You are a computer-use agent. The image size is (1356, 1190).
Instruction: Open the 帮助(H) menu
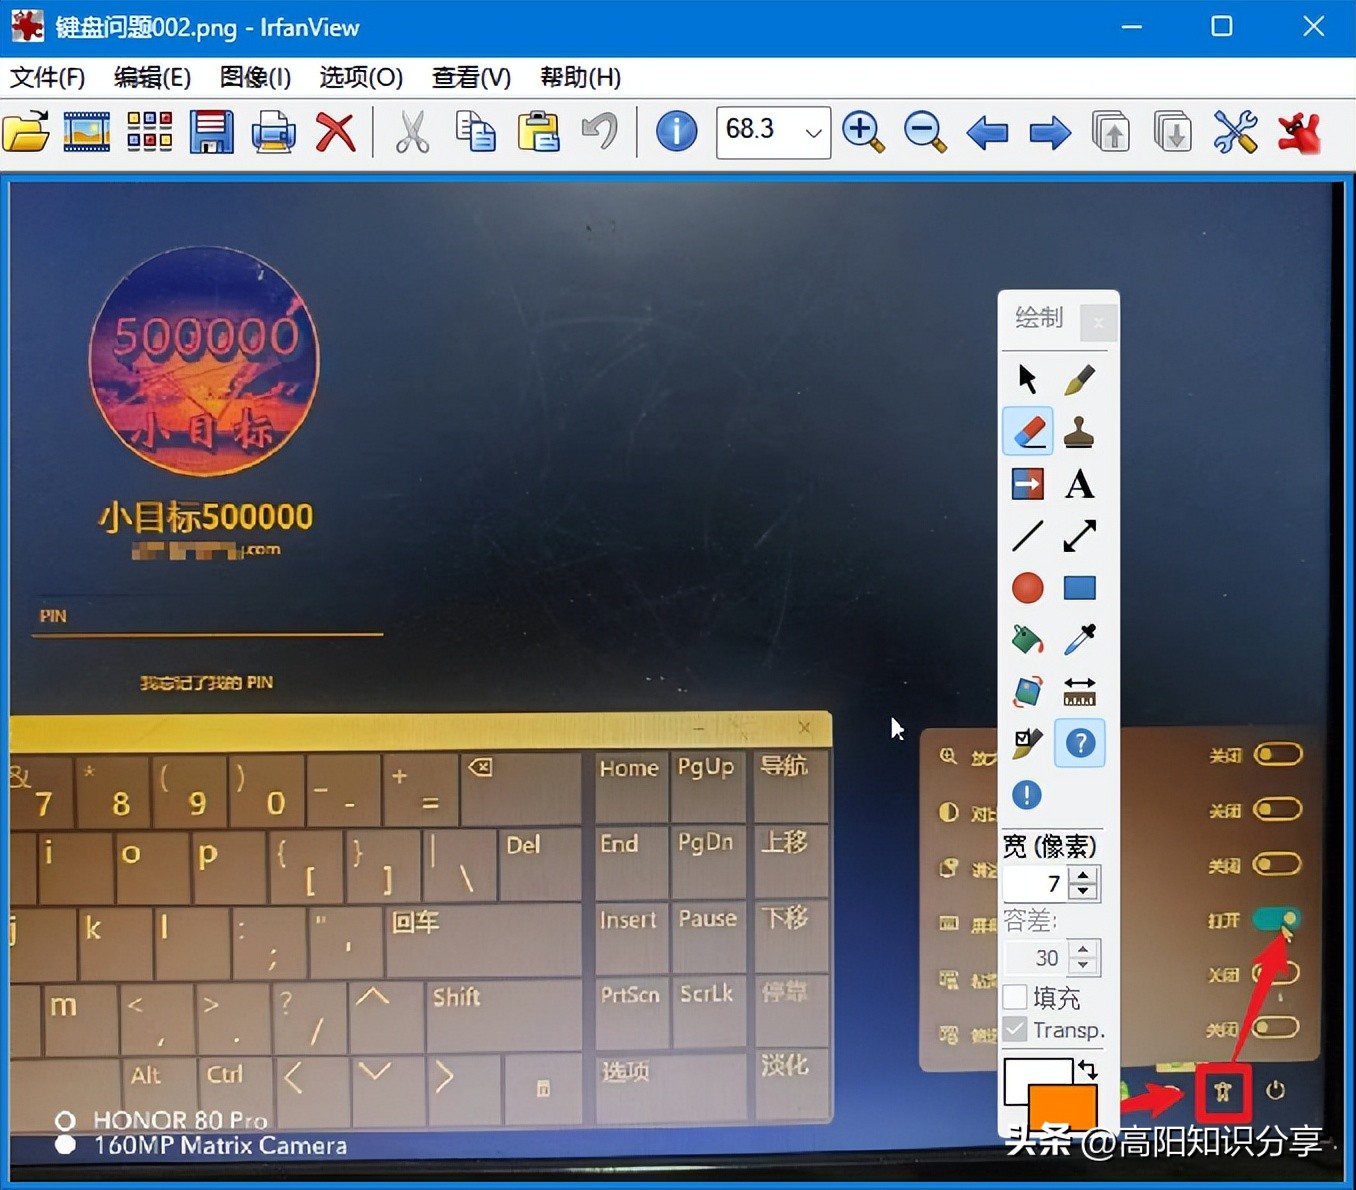pyautogui.click(x=580, y=77)
